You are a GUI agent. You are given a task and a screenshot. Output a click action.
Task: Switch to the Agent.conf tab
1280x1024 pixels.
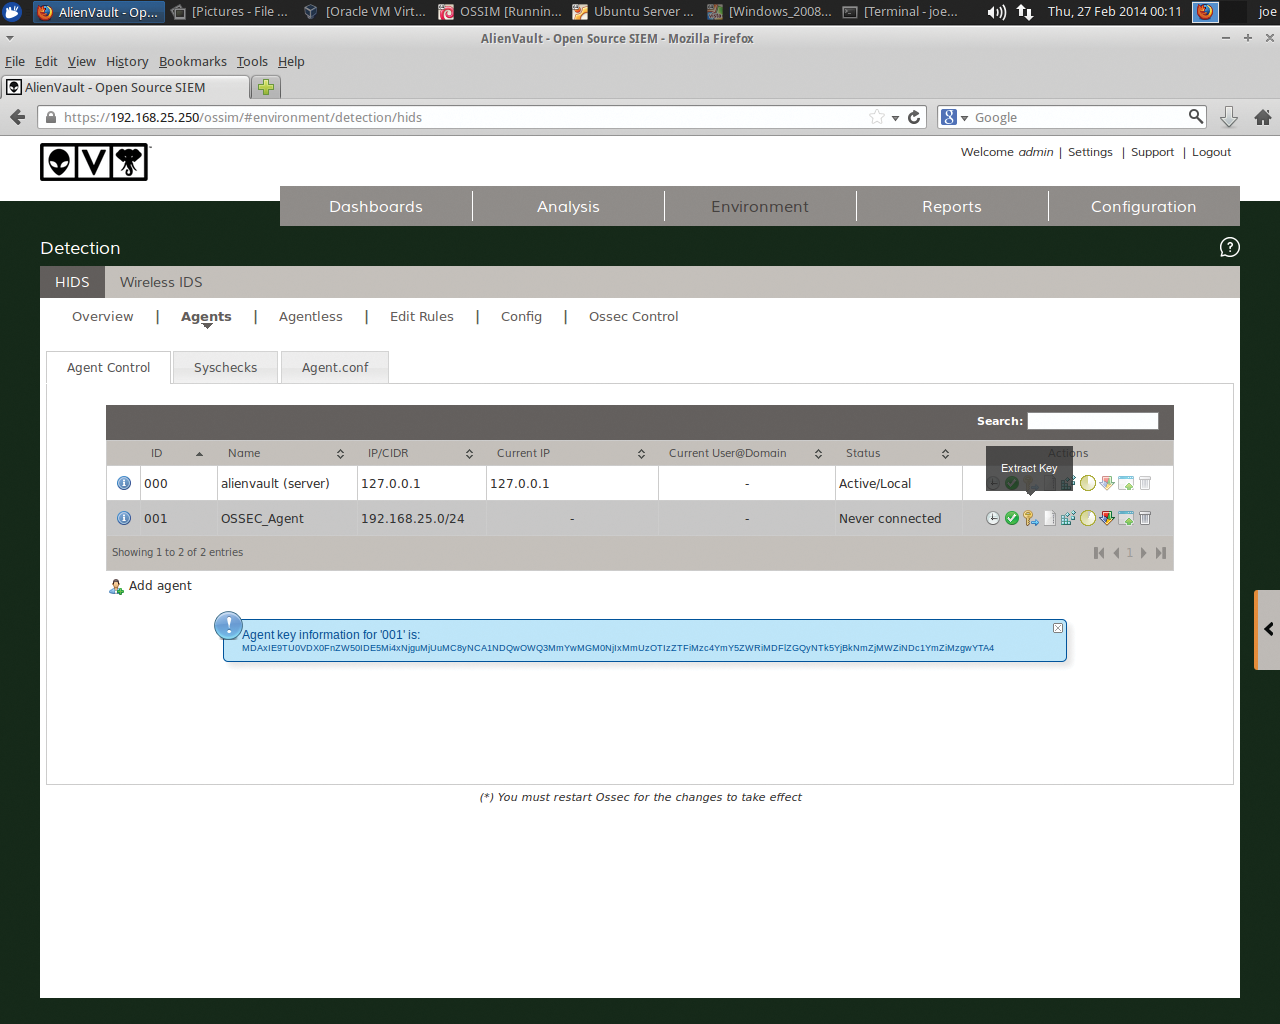tap(335, 367)
